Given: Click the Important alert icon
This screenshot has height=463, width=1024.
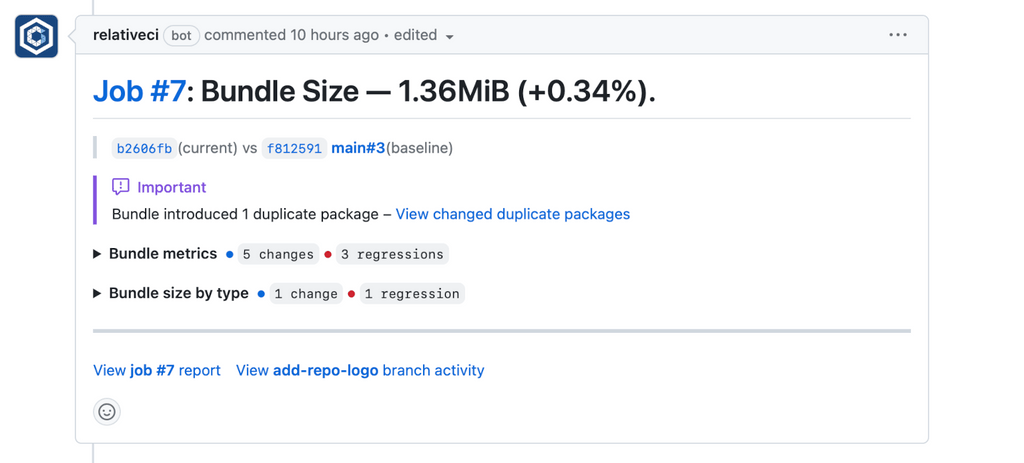Looking at the screenshot, I should click(121, 187).
